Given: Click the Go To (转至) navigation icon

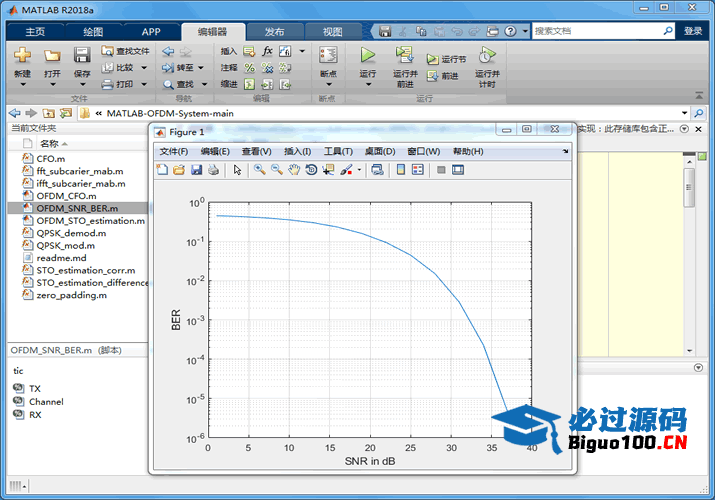Looking at the screenshot, I should click(x=168, y=68).
